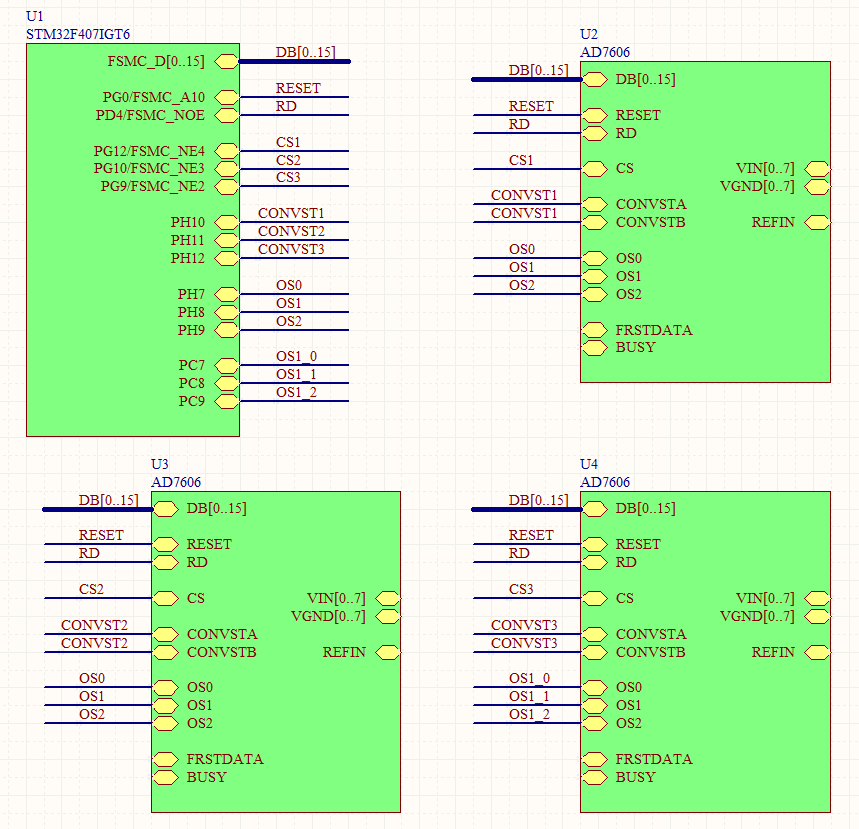Click the OS1_2 net label beside U1
859x829 pixels.
click(x=296, y=392)
